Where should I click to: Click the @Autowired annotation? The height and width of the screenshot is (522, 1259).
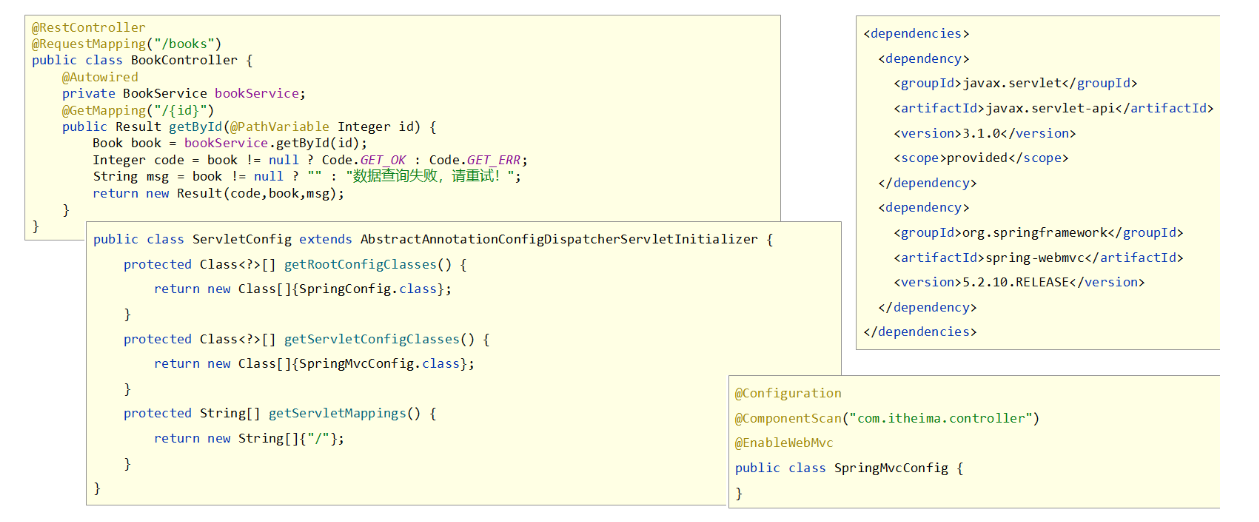100,77
